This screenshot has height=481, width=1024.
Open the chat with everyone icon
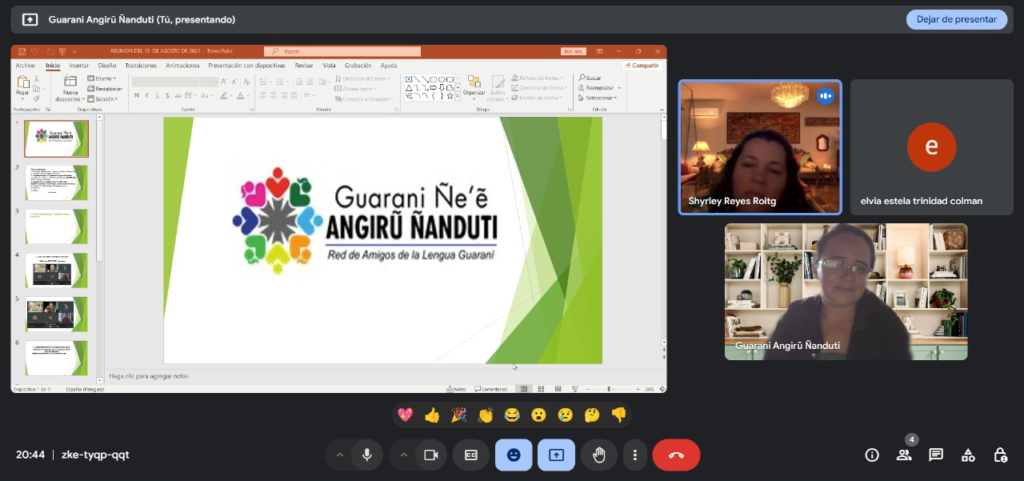(936, 455)
